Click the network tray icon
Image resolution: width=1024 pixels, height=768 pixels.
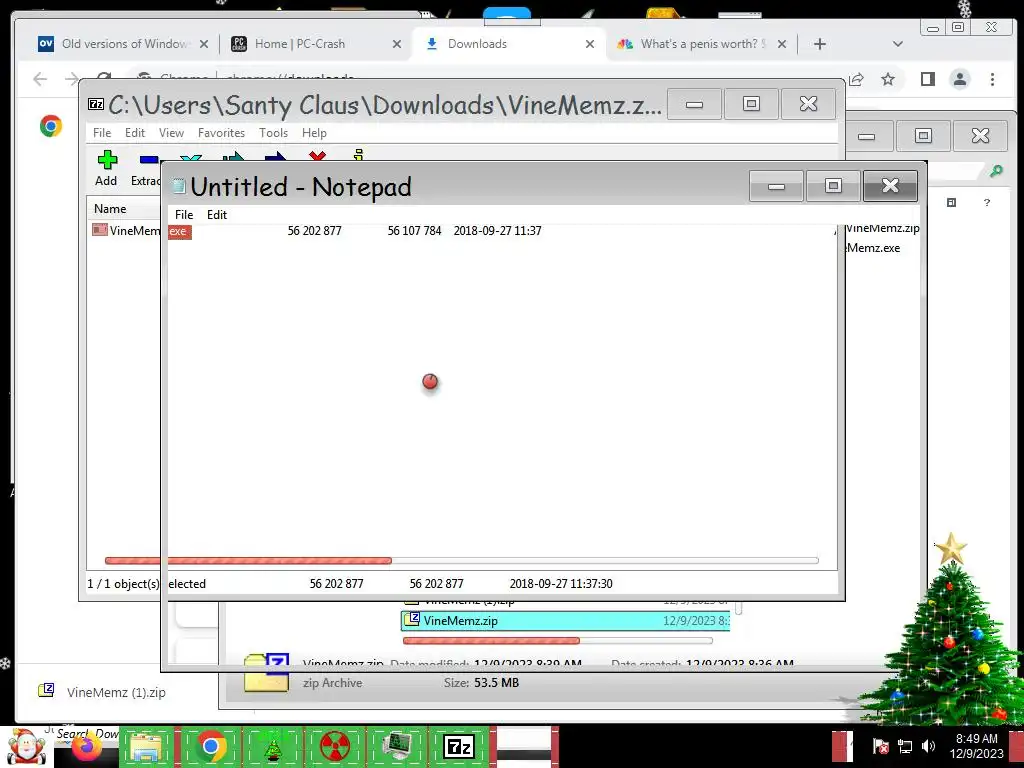coord(904,746)
